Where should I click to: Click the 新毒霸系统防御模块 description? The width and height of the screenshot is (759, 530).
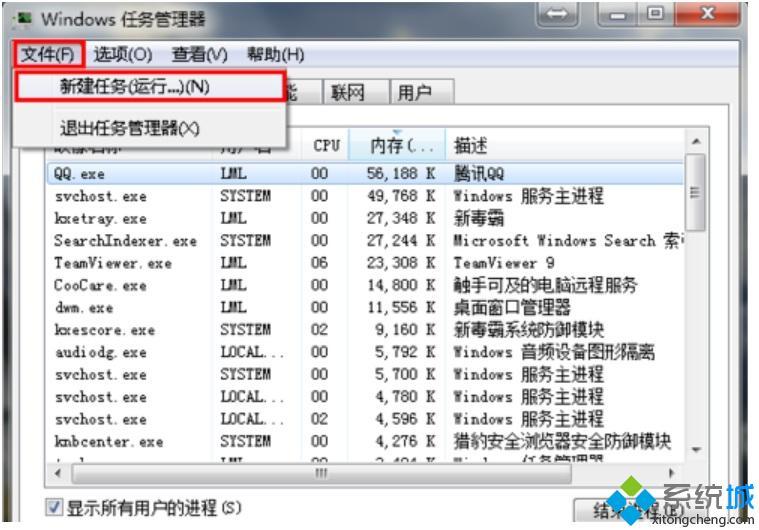point(529,330)
